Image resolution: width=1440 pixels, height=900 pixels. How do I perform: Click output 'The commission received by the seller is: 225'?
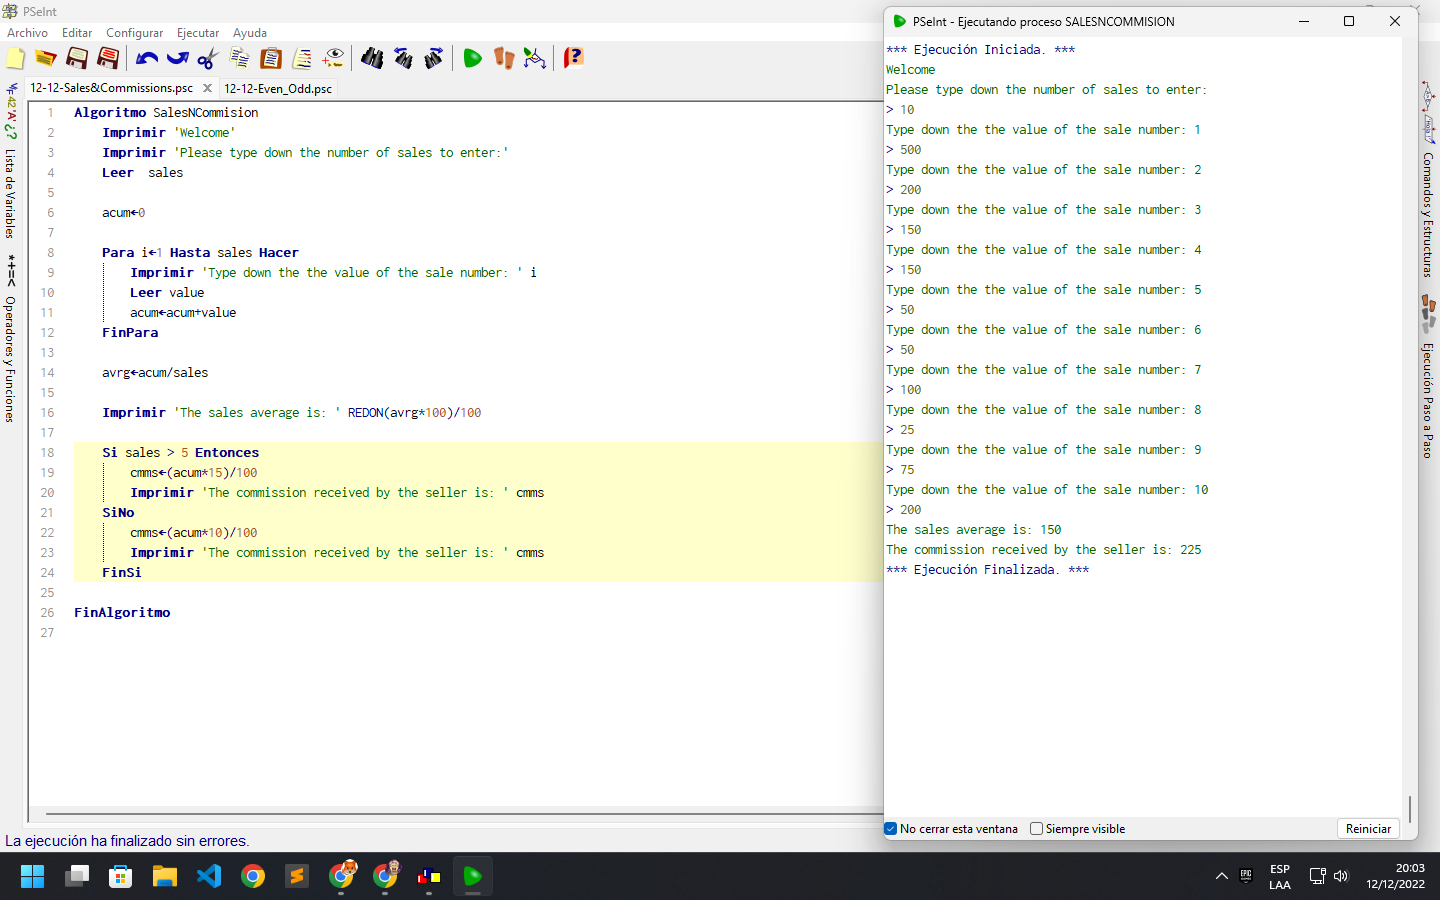click(1044, 550)
